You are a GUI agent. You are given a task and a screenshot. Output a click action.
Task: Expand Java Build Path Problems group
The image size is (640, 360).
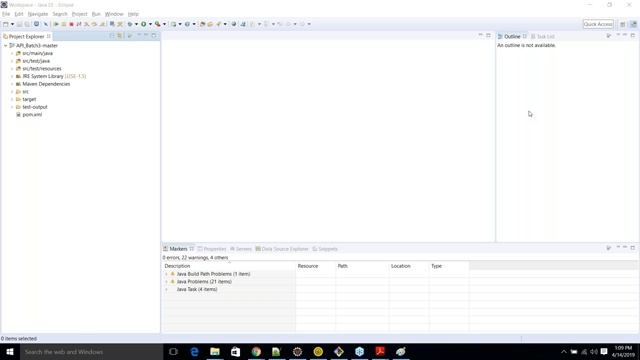pyautogui.click(x=167, y=274)
